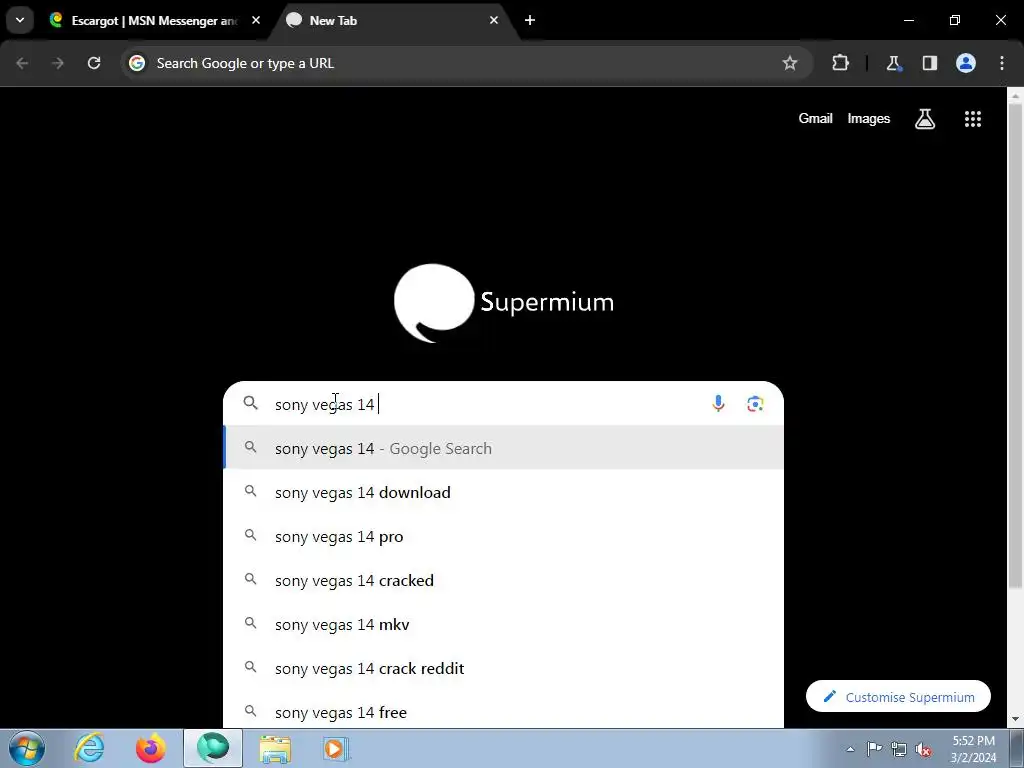Viewport: 1024px width, 768px height.
Task: Close the New Tab tab
Action: (x=494, y=20)
